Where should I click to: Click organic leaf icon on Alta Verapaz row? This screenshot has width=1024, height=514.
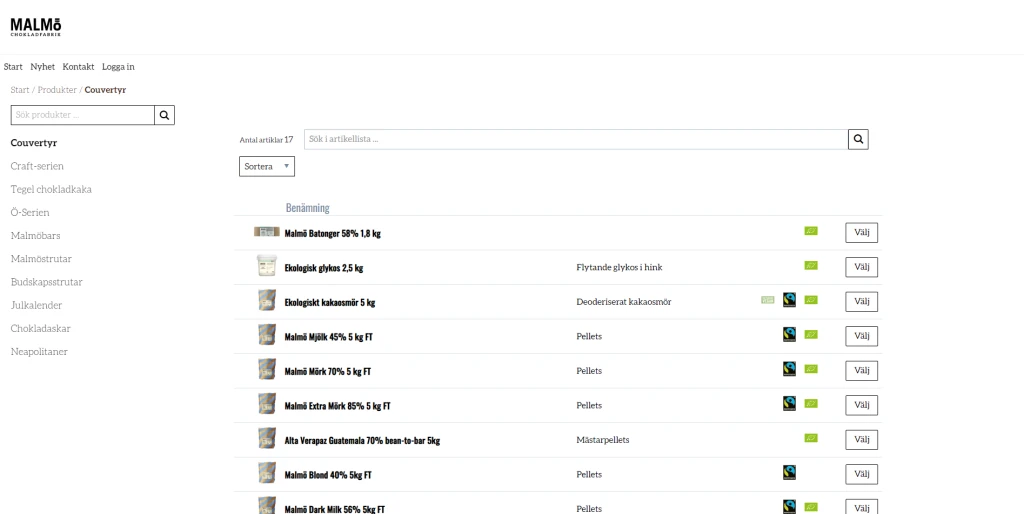811,438
